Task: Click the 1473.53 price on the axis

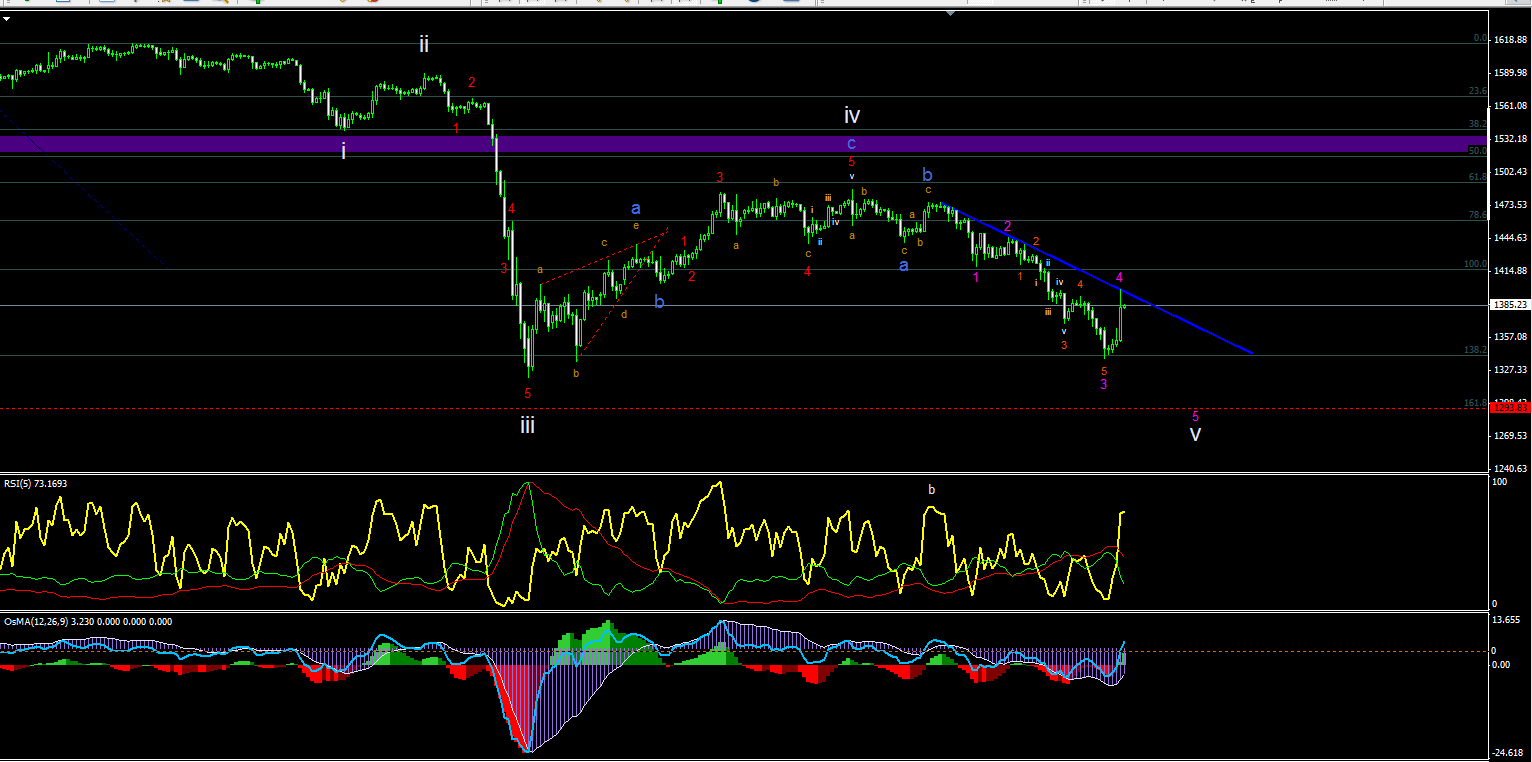Action: (x=1508, y=205)
